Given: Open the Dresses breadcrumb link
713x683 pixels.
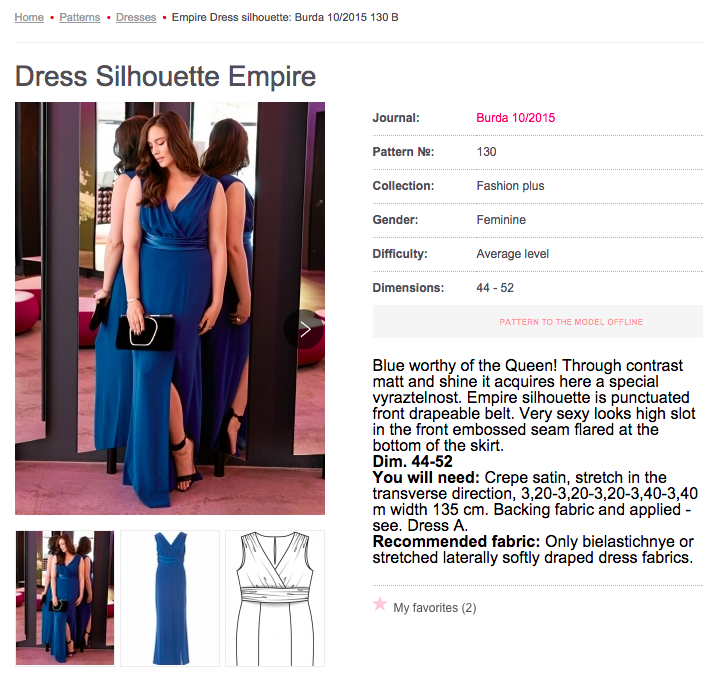Looking at the screenshot, I should (136, 17).
